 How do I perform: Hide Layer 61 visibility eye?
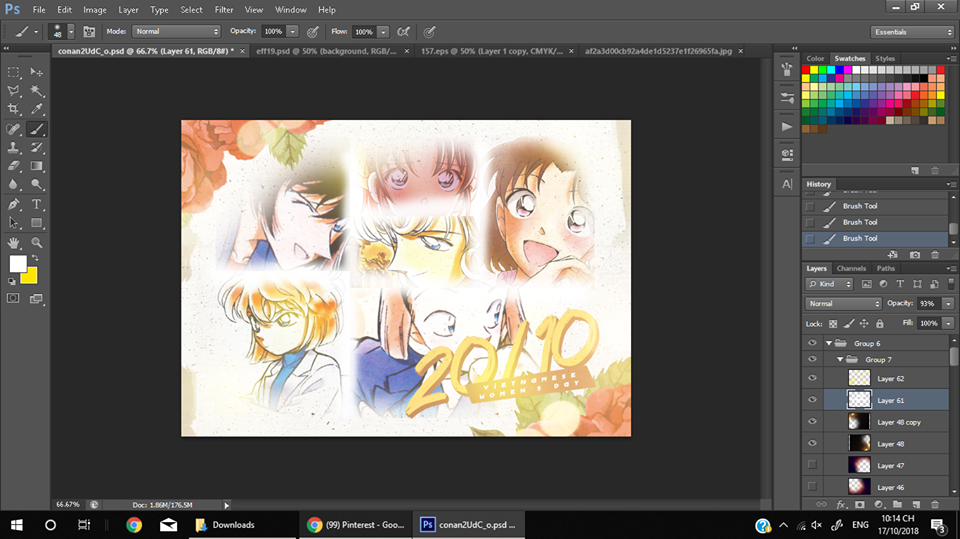pyautogui.click(x=812, y=400)
